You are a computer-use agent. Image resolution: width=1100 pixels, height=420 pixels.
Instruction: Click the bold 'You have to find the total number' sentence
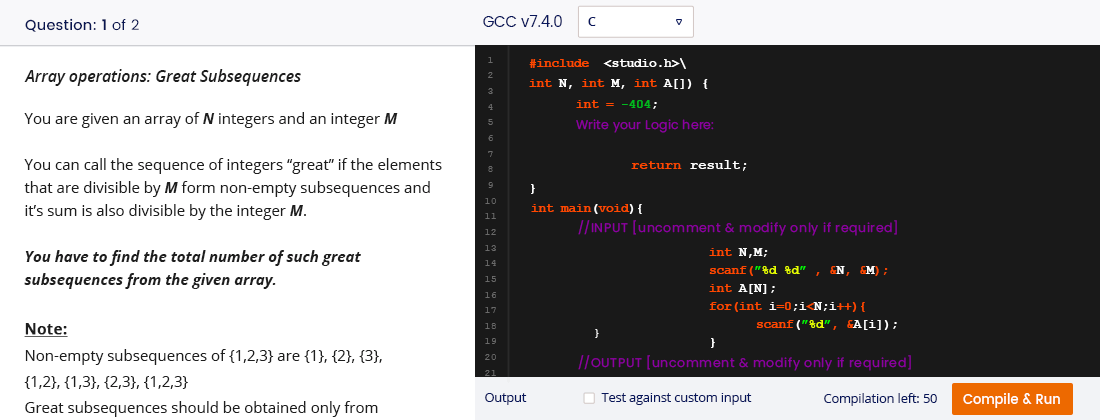[x=192, y=268]
